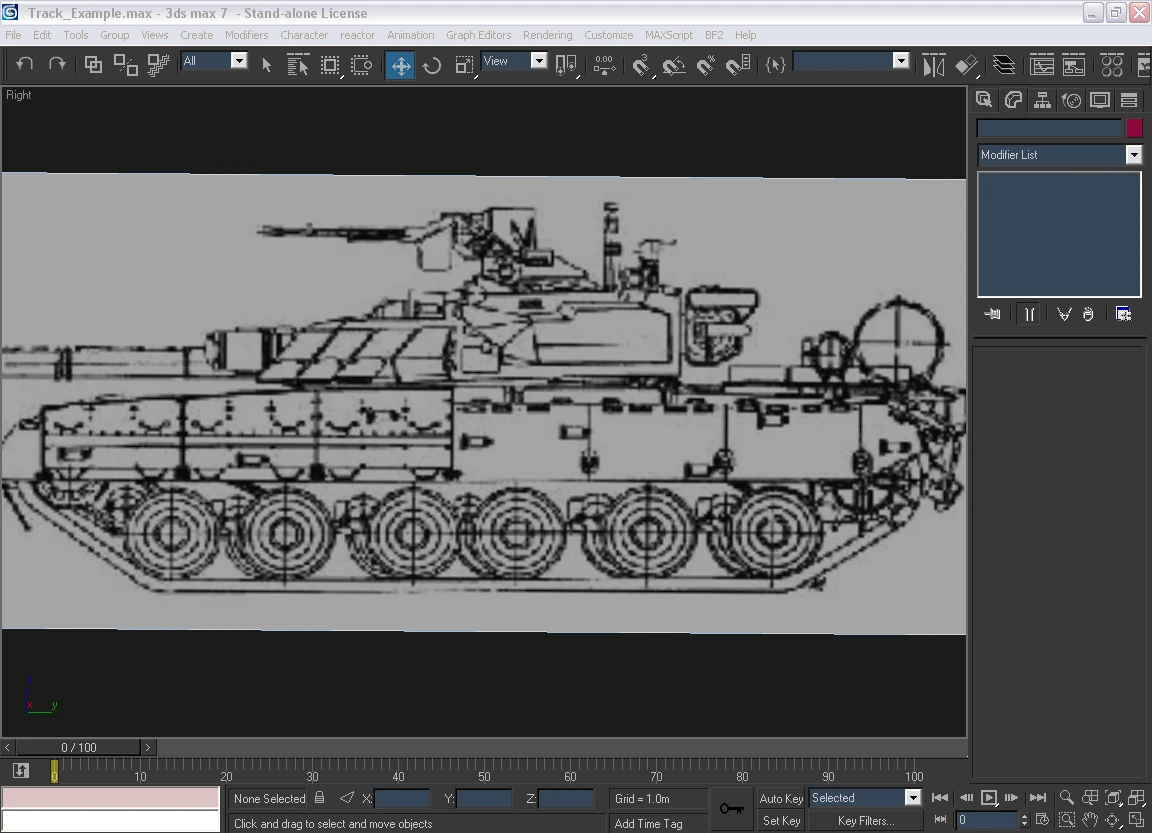Activate the Mirror tool

point(934,64)
